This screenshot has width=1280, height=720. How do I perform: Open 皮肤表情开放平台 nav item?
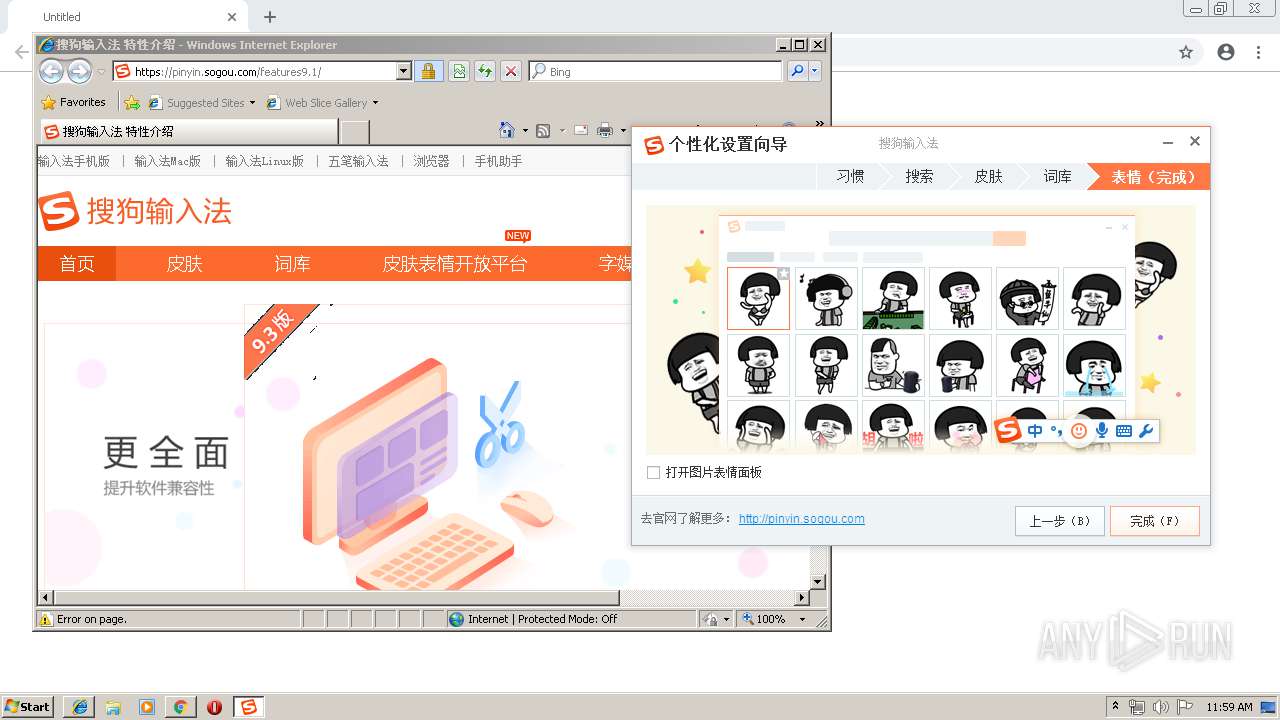coord(454,264)
